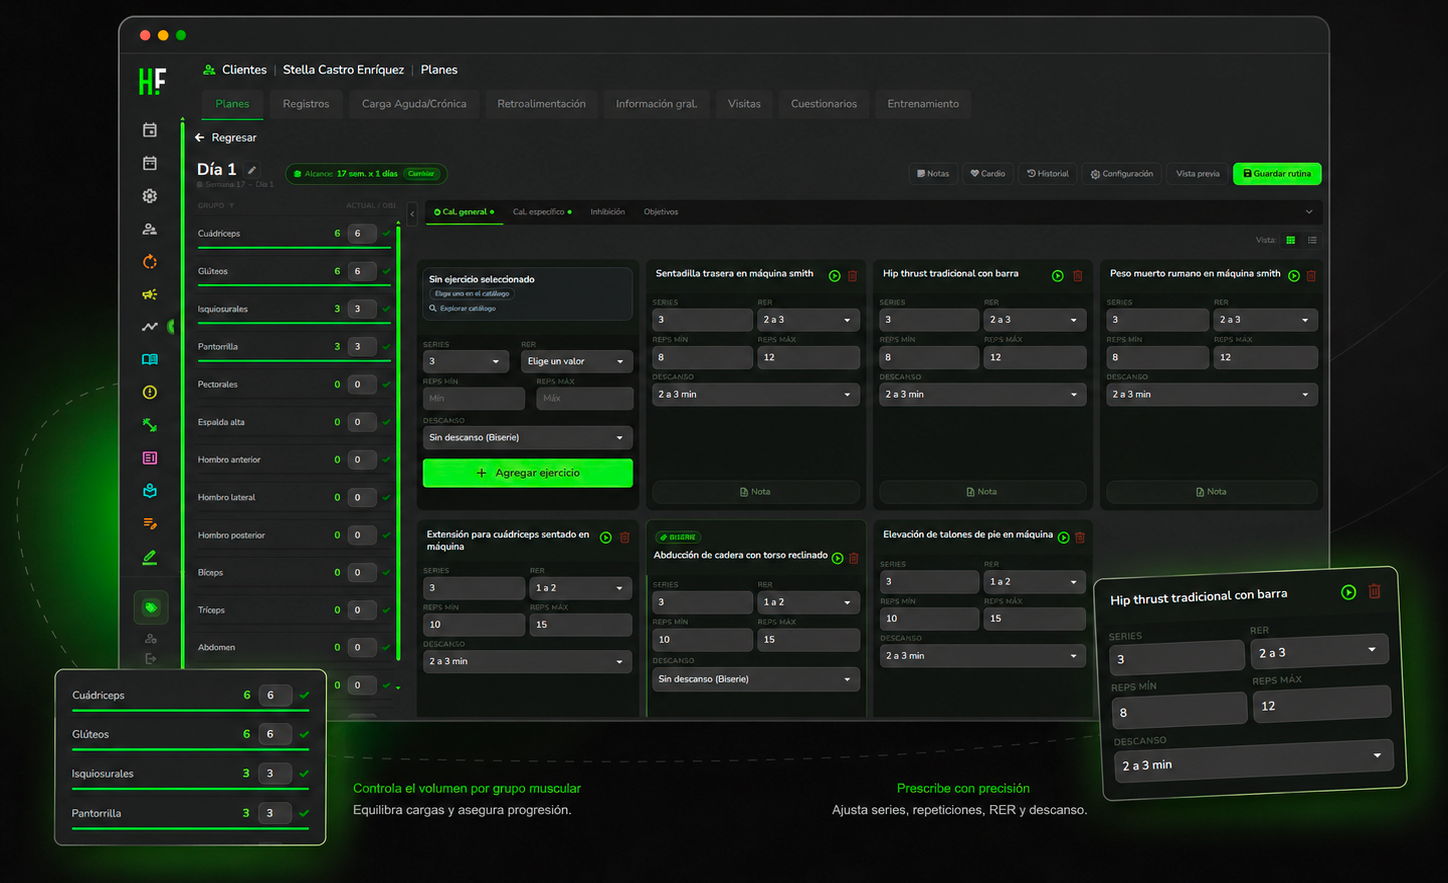Open the RER 'Elige un valor' dropdown
The width and height of the screenshot is (1448, 883).
tap(577, 361)
